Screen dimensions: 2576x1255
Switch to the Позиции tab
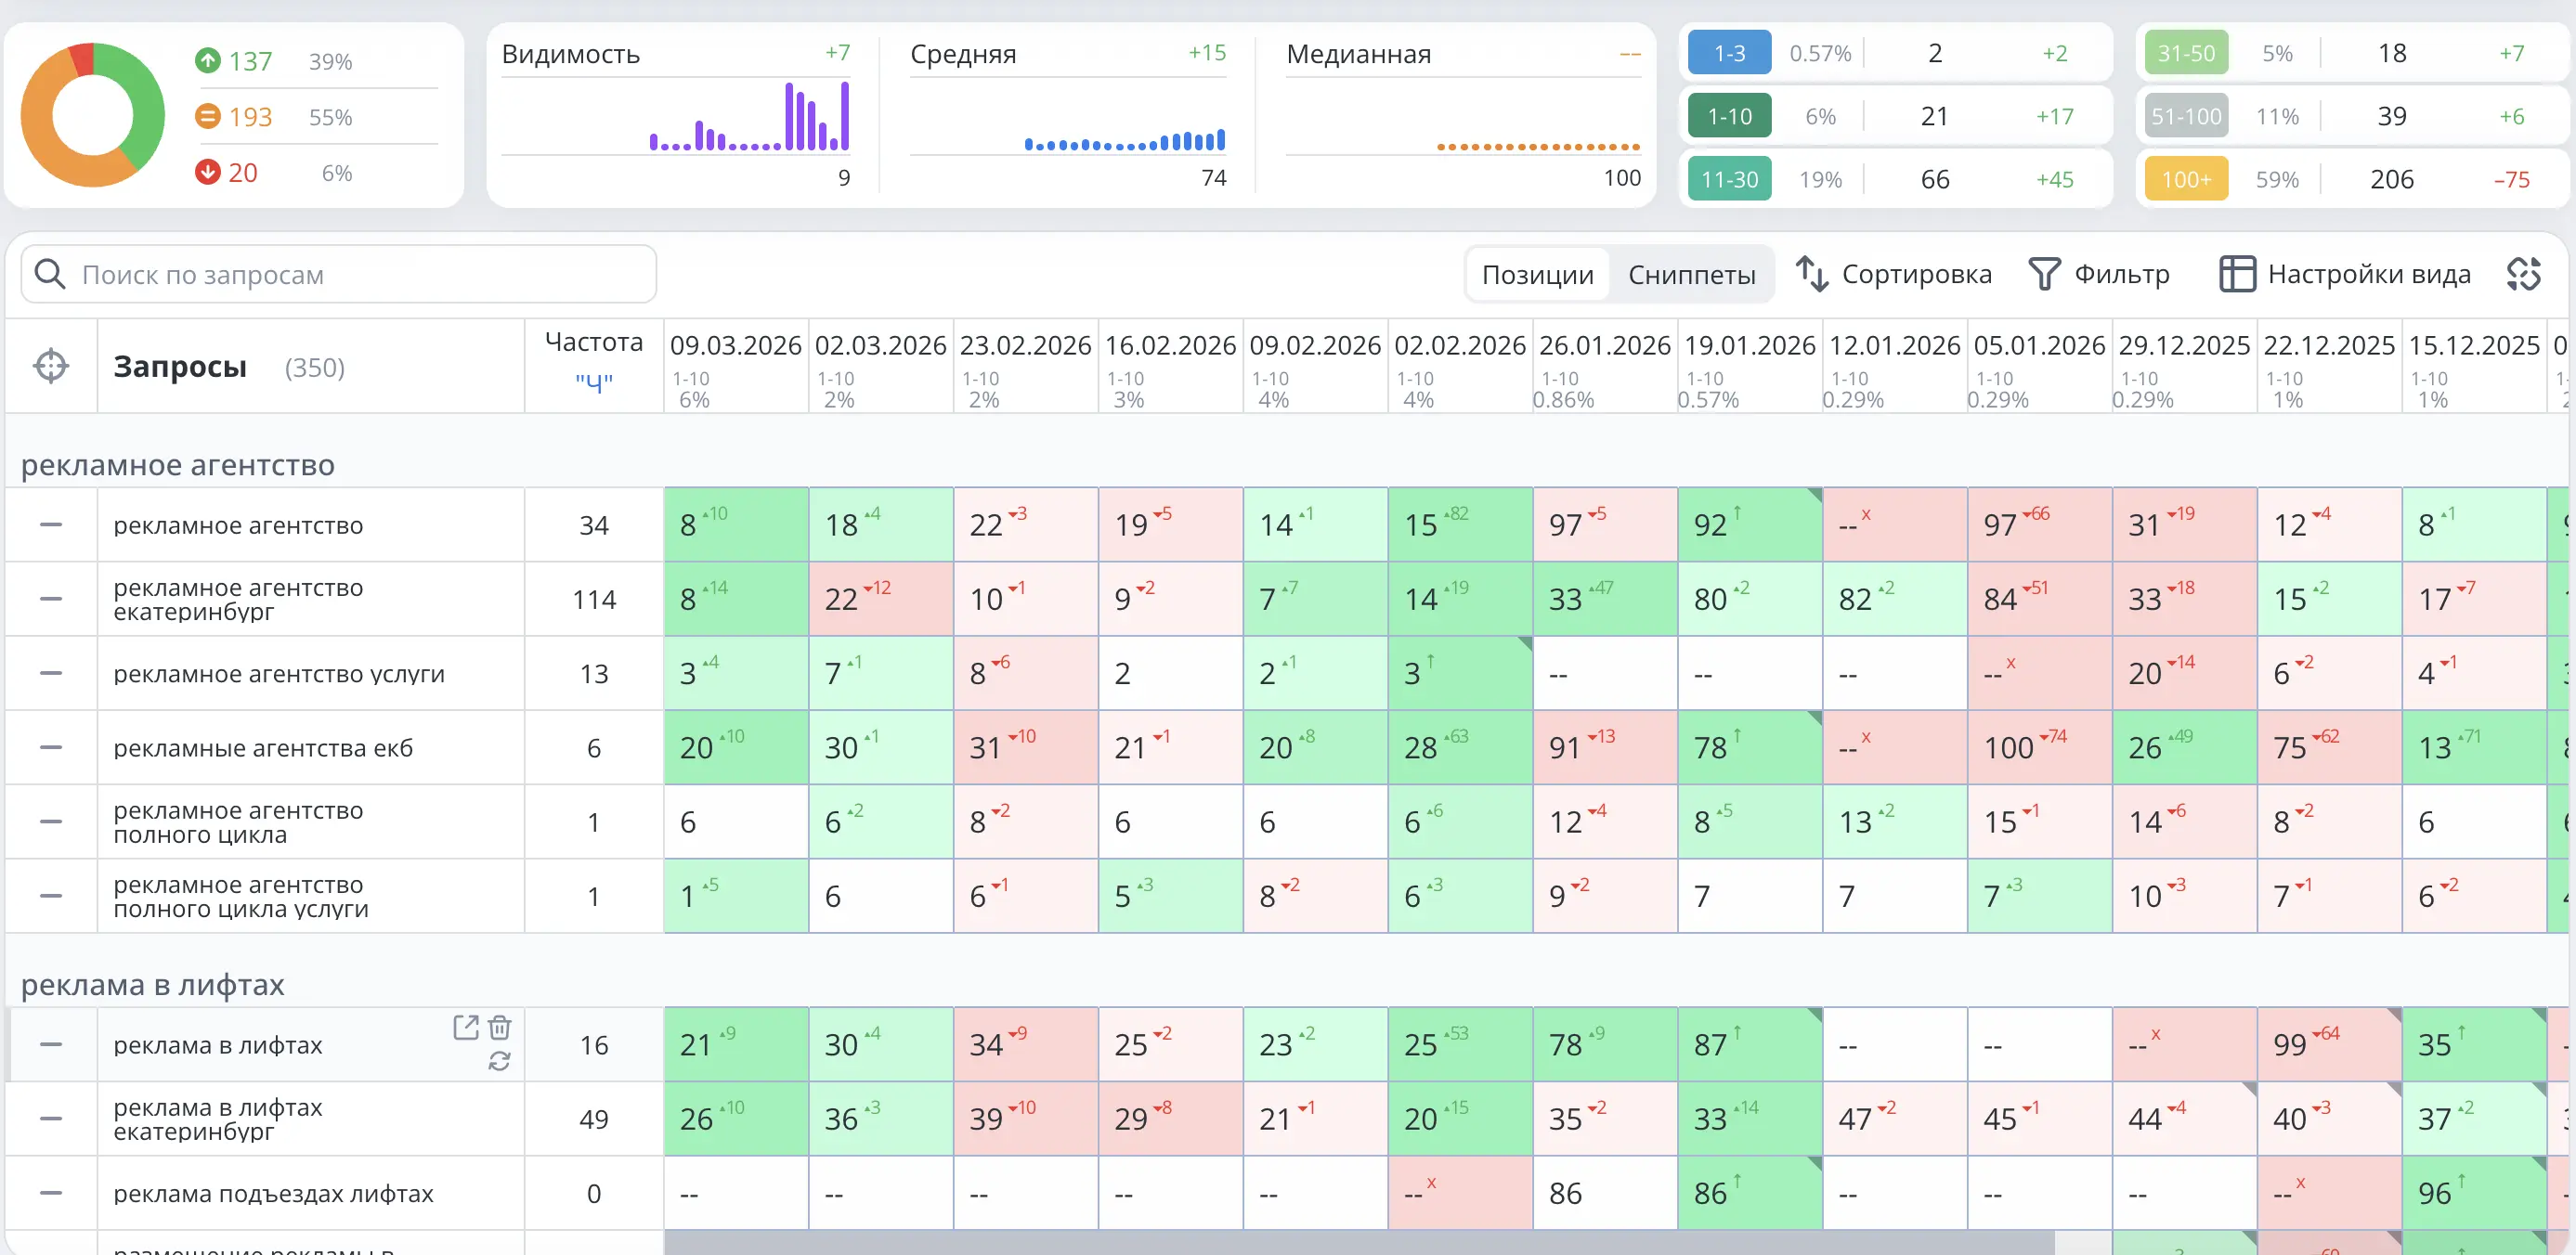[x=1538, y=274]
